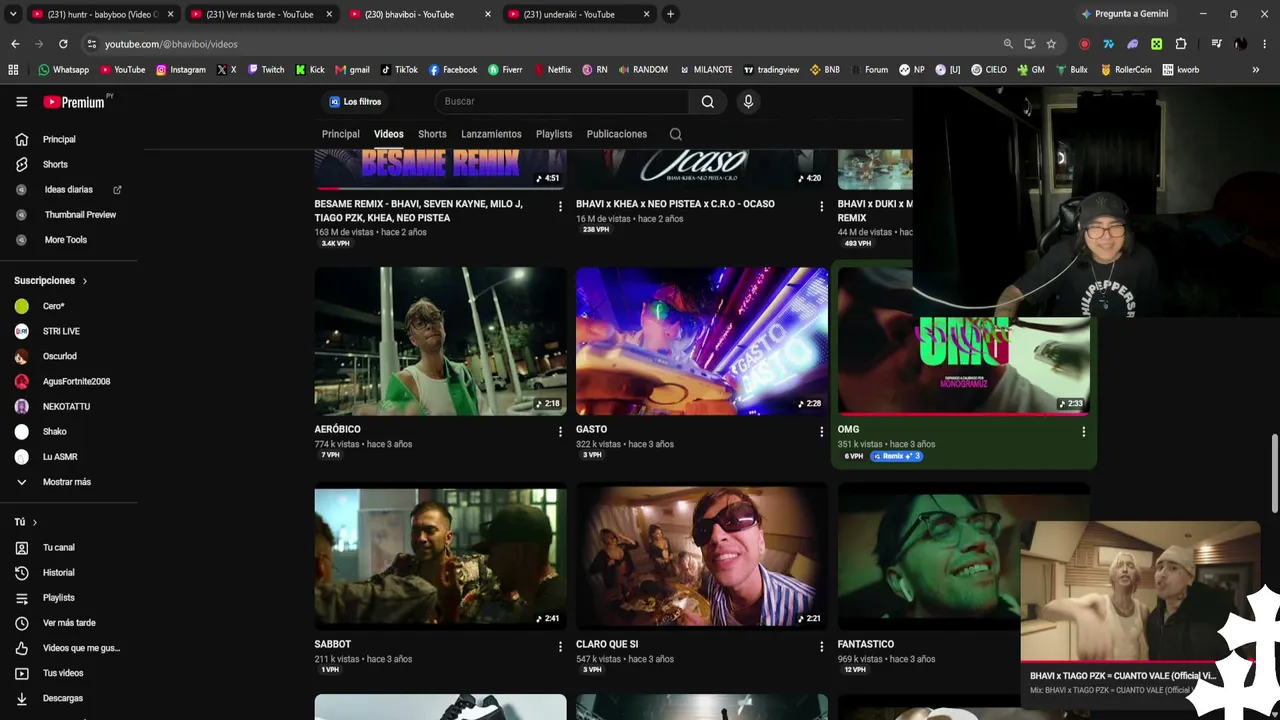Switch to the Principal channel tab

(x=340, y=134)
